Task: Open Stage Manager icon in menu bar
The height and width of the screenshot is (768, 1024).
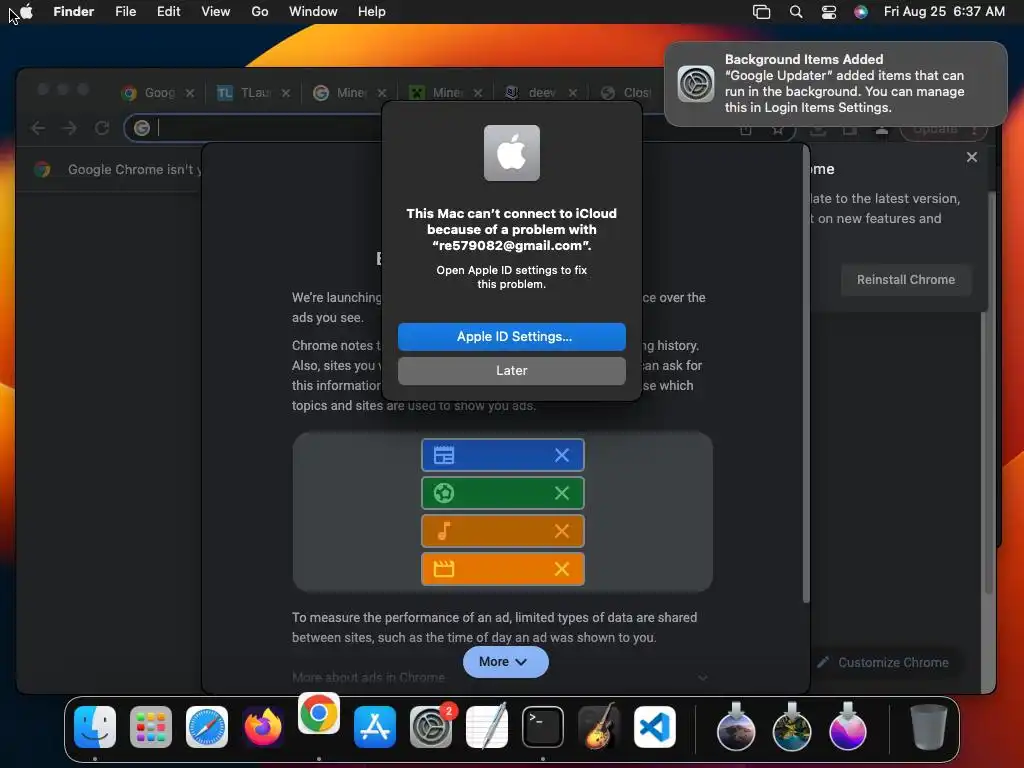Action: [x=761, y=12]
